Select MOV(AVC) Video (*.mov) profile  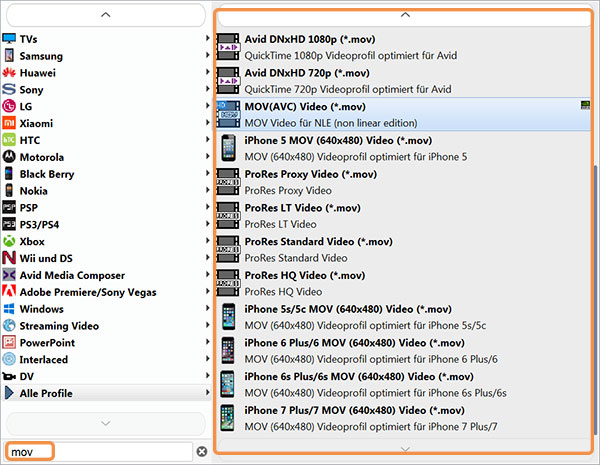[404, 114]
